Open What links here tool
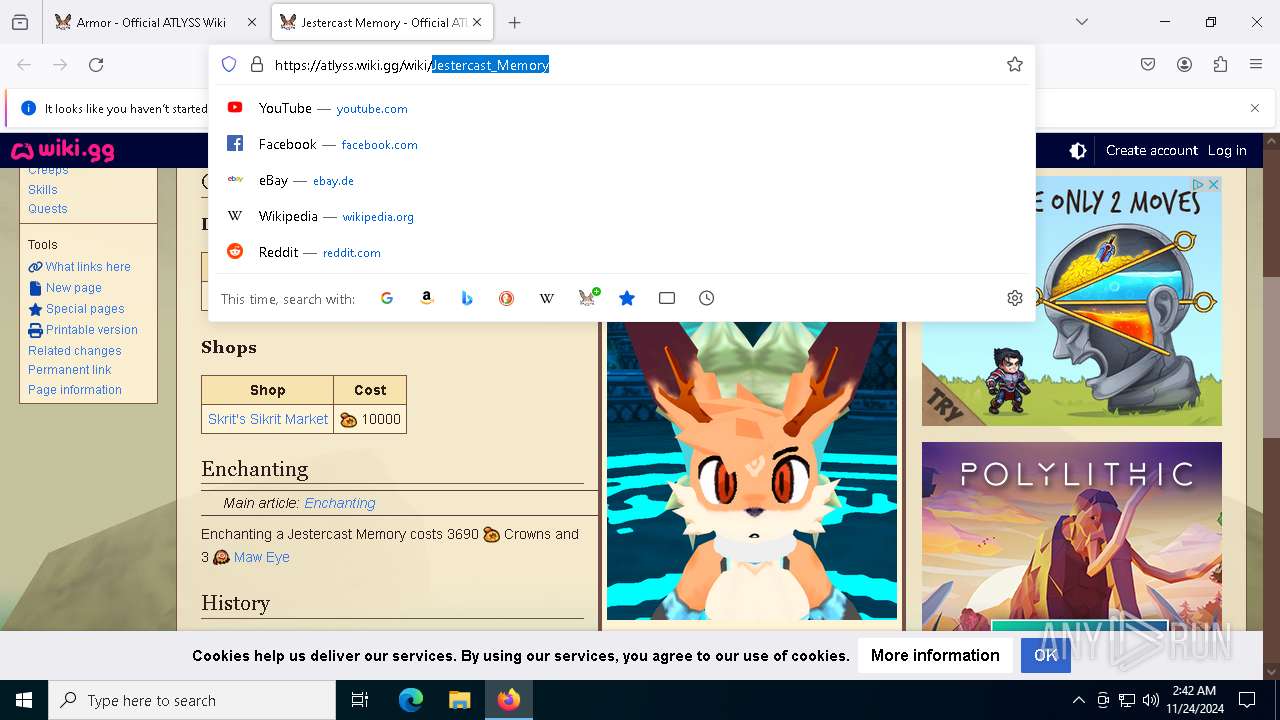This screenshot has height=720, width=1280. click(88, 267)
